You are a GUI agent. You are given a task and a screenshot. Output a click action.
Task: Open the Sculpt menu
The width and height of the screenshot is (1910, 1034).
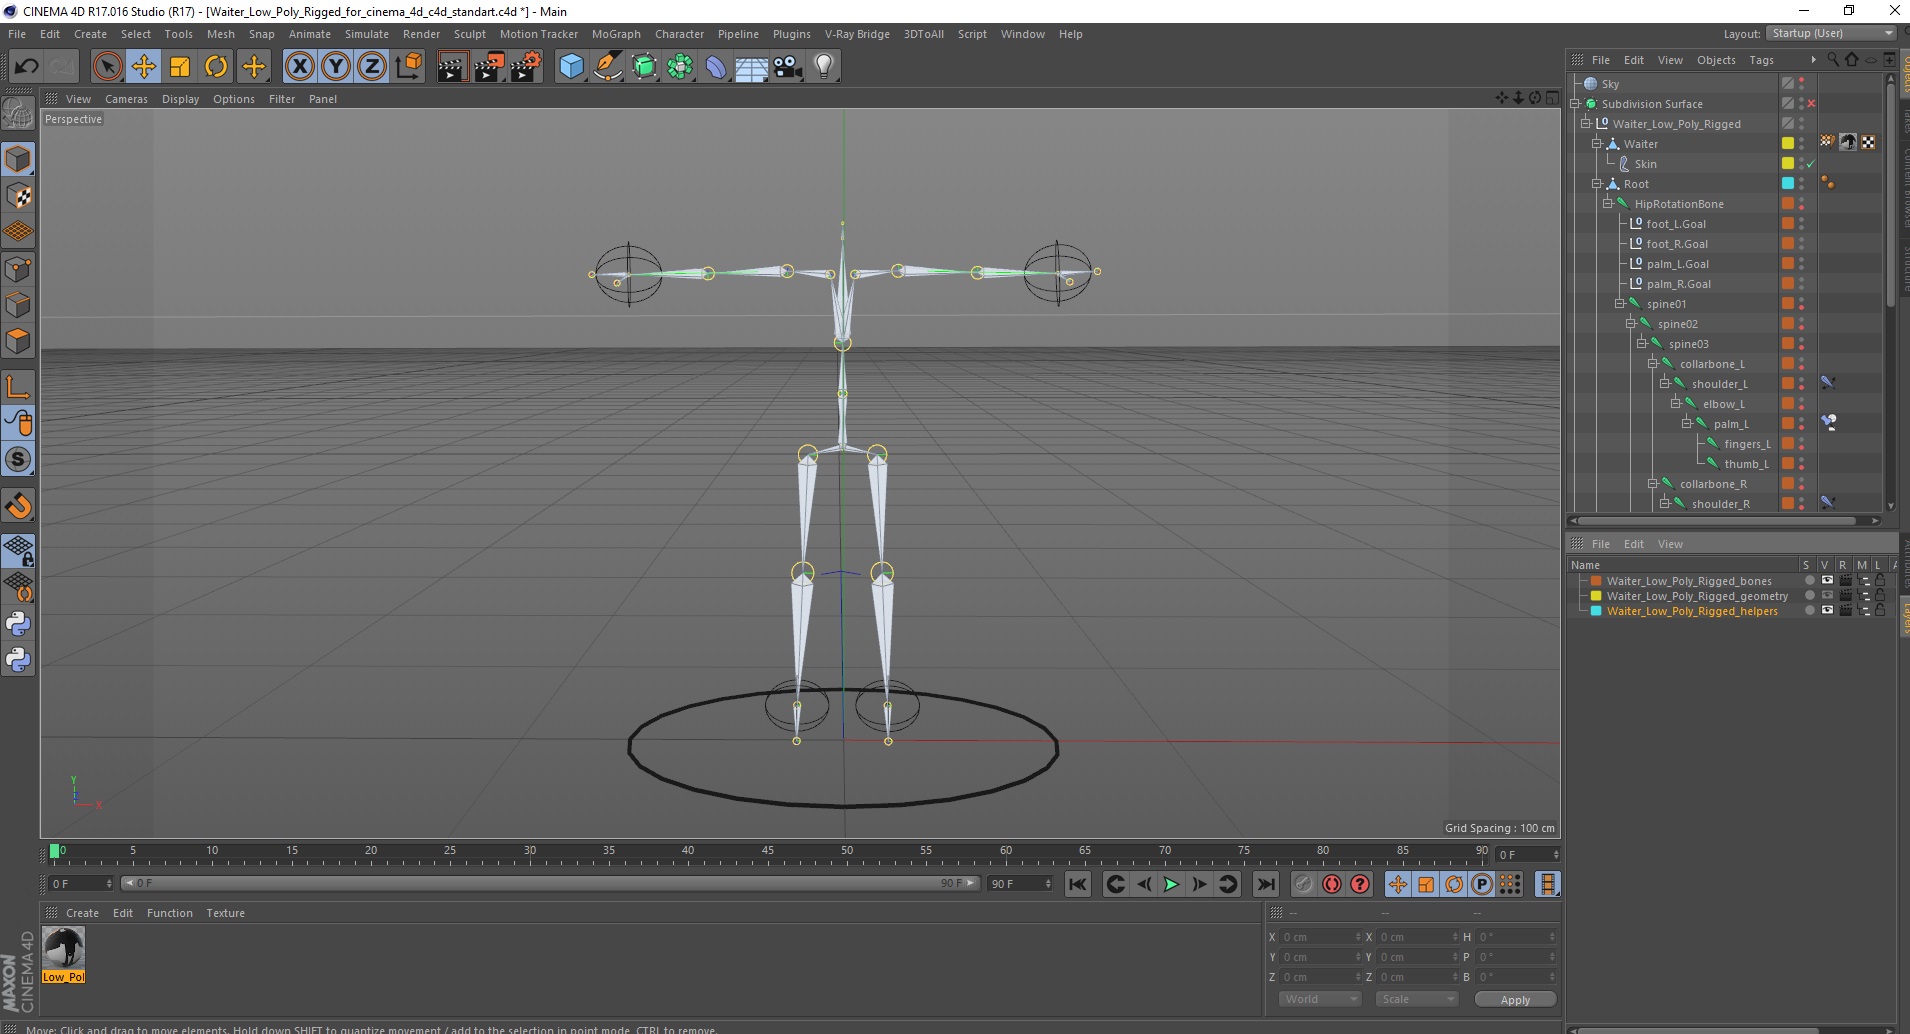click(x=469, y=34)
